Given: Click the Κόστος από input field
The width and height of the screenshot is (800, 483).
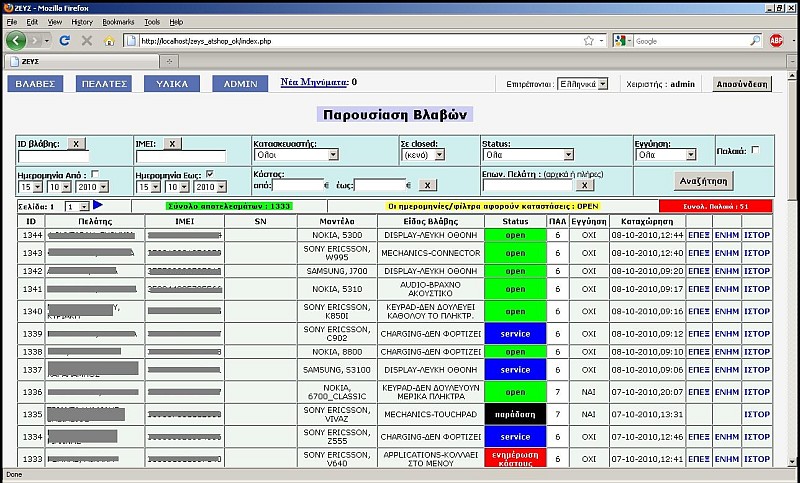Looking at the screenshot, I should point(298,185).
